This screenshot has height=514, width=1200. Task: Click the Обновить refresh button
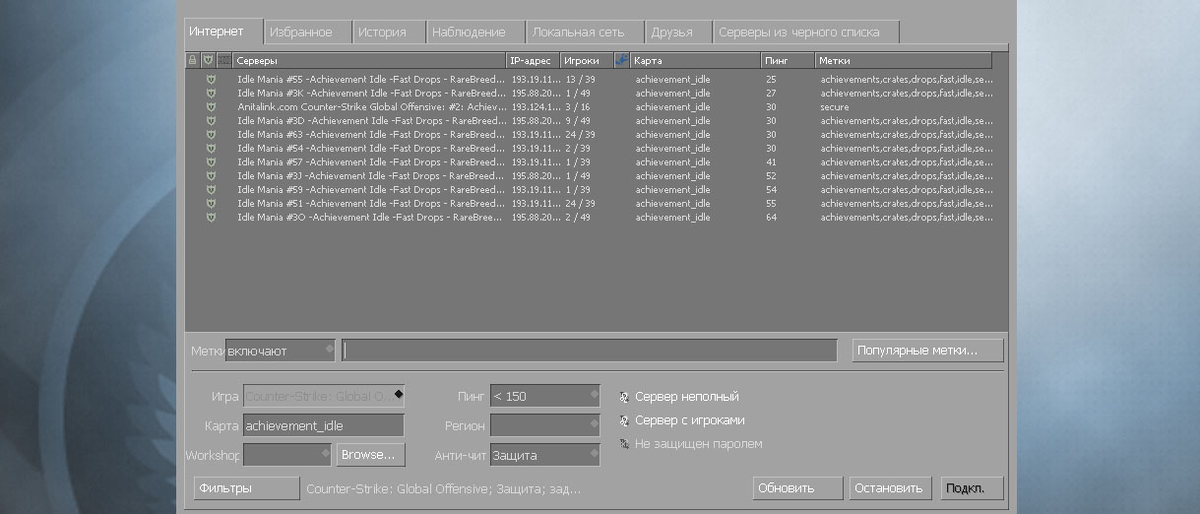pos(798,488)
